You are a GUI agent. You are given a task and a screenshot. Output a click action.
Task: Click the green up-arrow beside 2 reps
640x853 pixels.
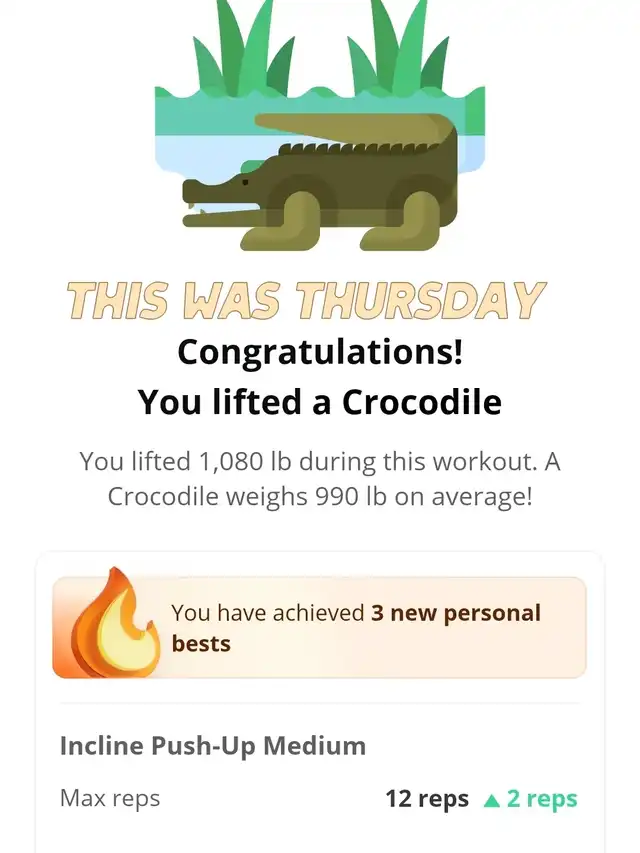pos(491,800)
